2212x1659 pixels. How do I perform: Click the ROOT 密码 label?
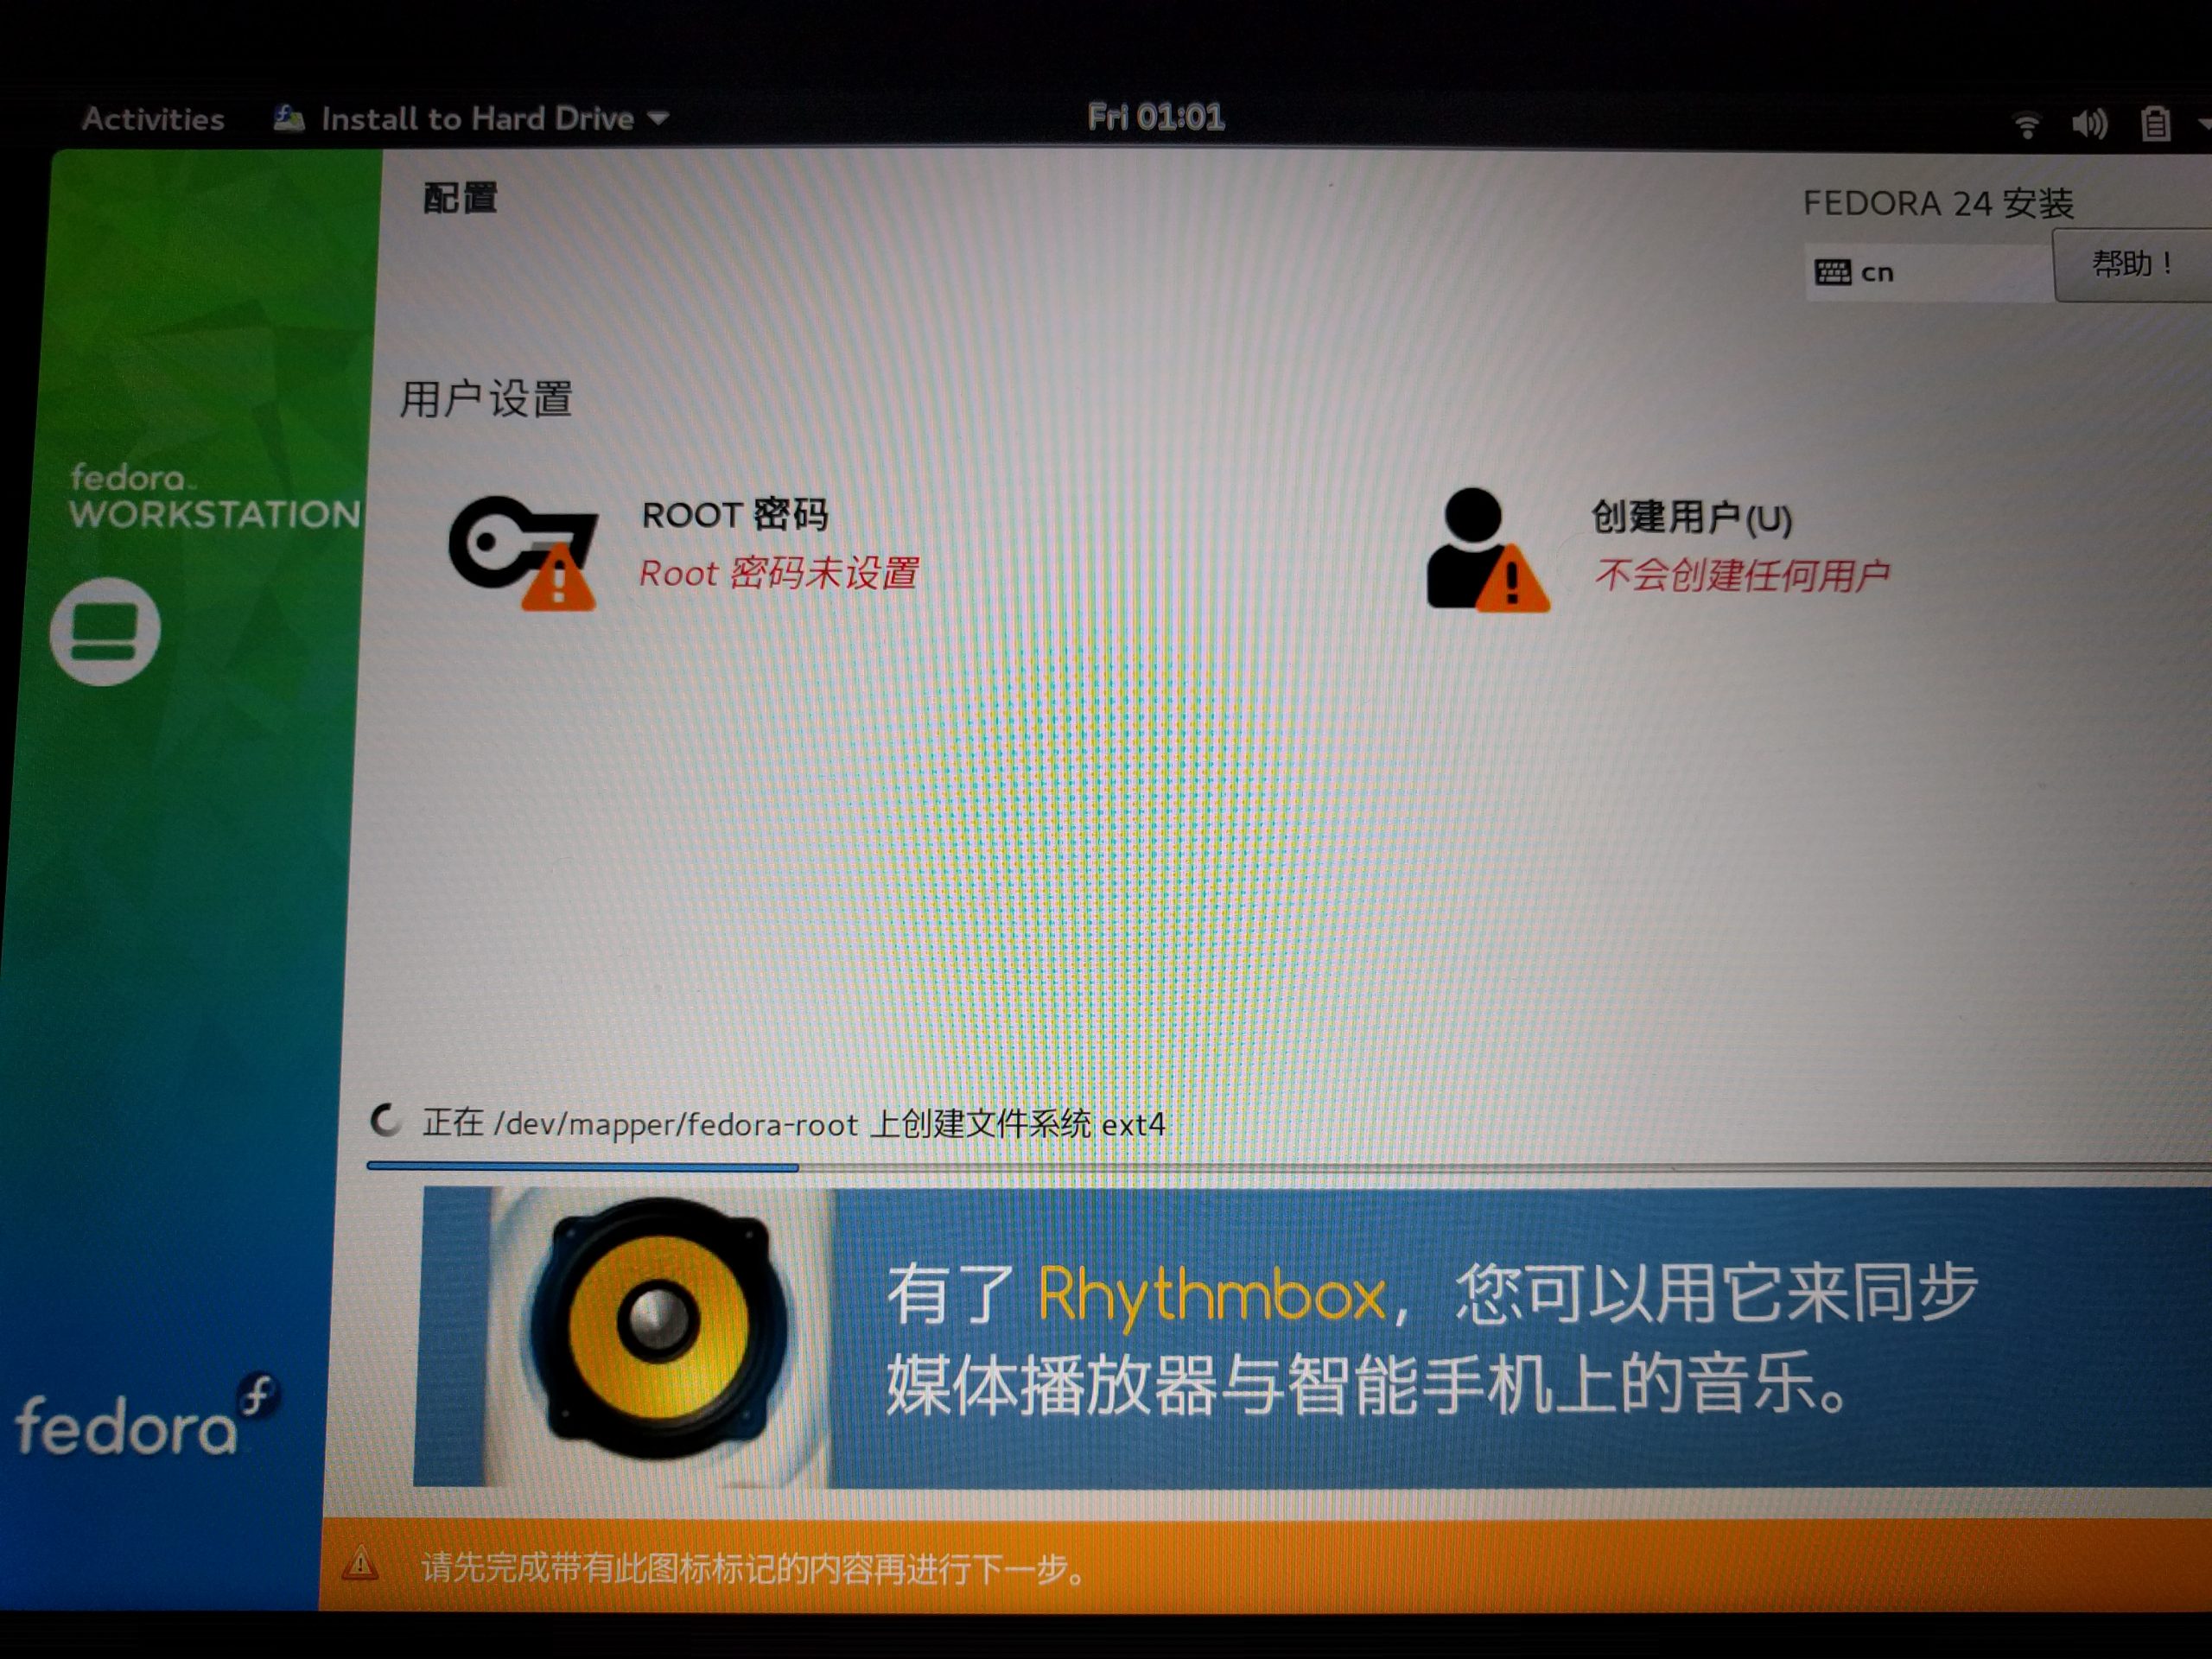click(735, 514)
